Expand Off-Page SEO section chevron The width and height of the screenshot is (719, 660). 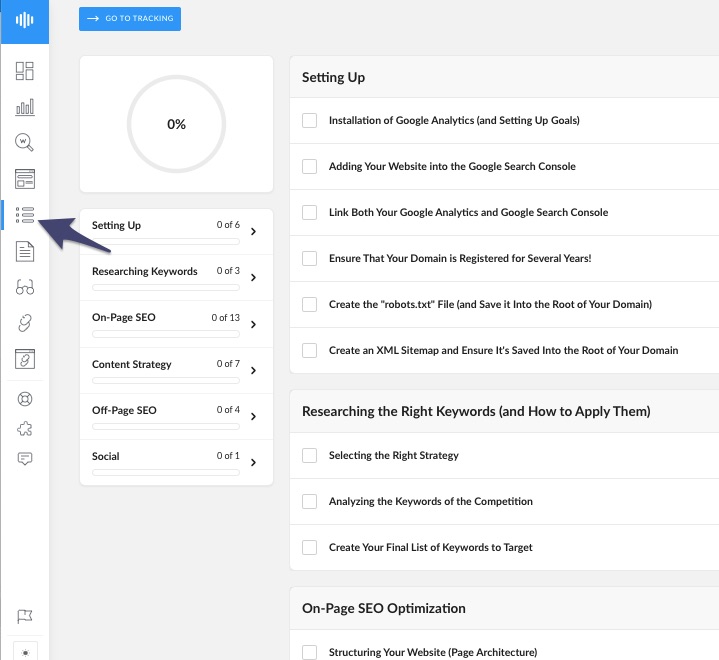(x=253, y=416)
